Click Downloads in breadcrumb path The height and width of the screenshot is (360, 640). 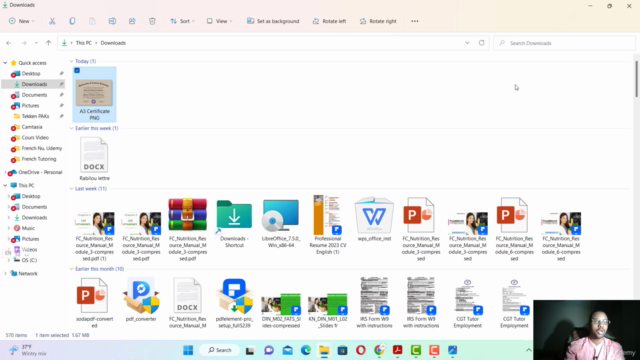point(113,43)
